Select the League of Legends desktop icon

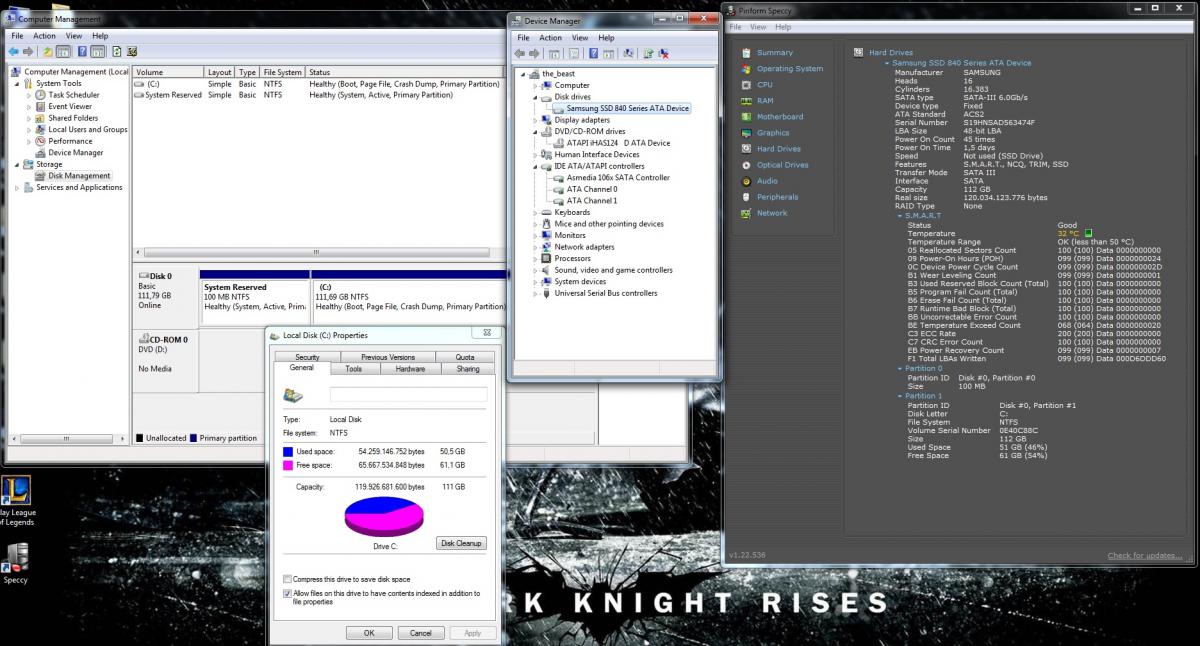[16, 490]
